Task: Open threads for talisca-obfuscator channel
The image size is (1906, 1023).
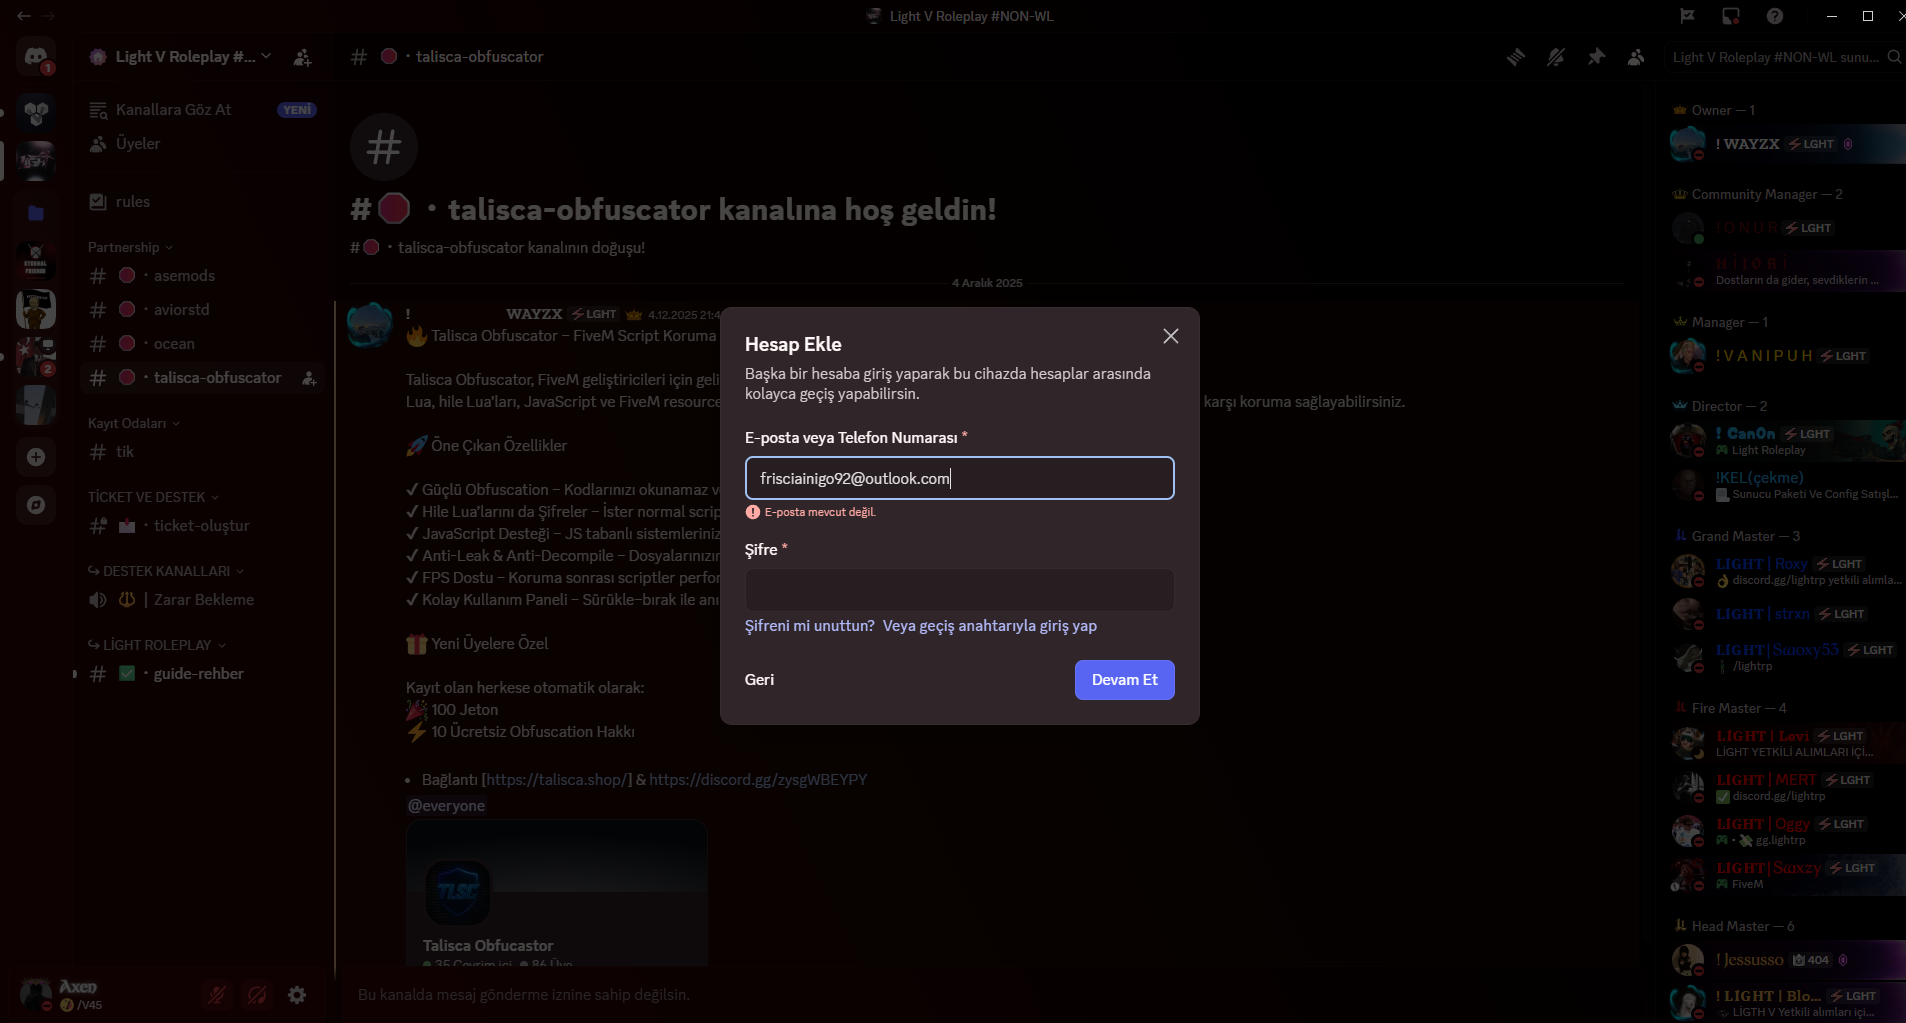Action: [1516, 57]
